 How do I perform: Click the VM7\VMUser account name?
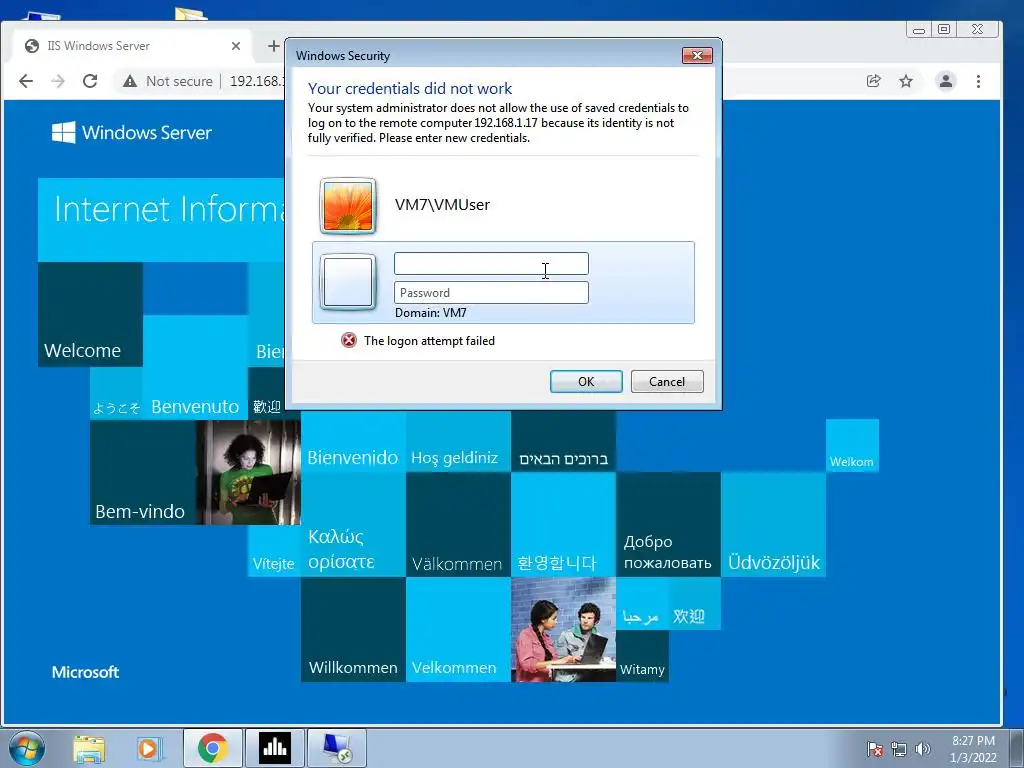(x=442, y=204)
